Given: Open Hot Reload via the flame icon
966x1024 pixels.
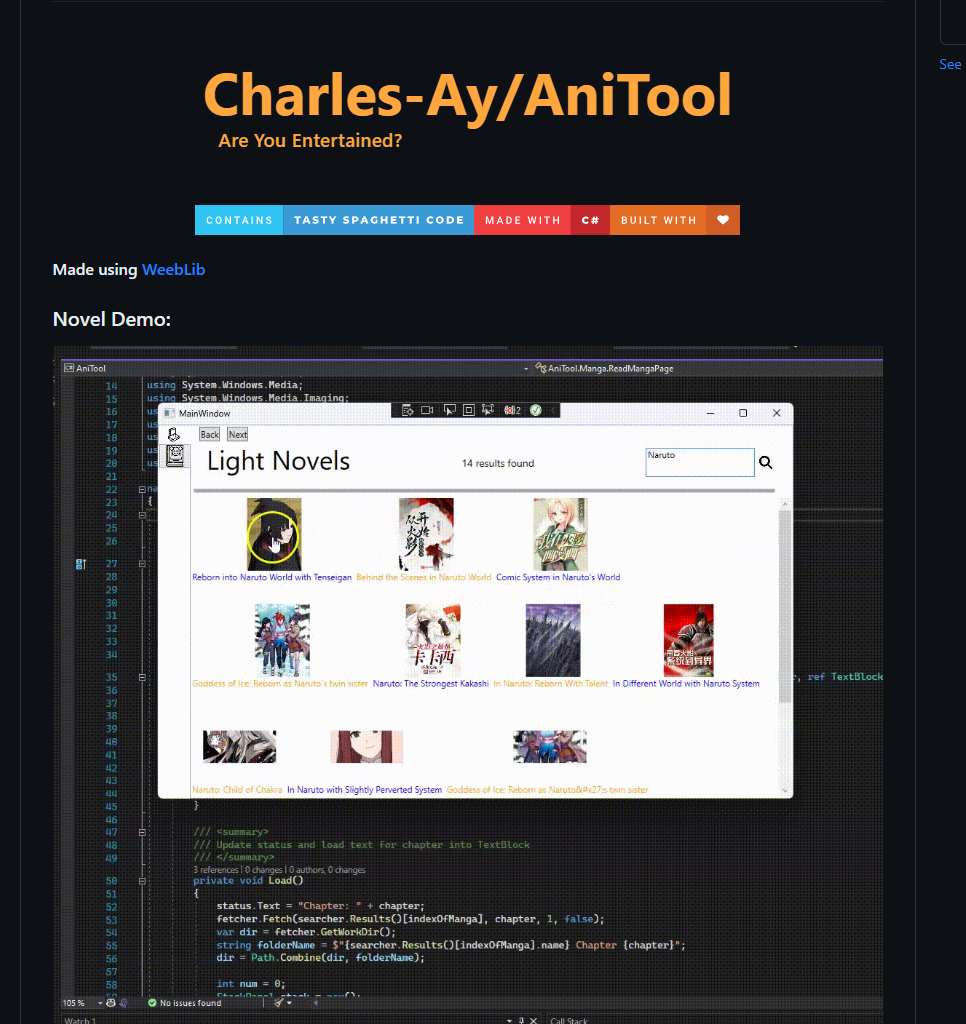Looking at the screenshot, I should coord(508,409).
